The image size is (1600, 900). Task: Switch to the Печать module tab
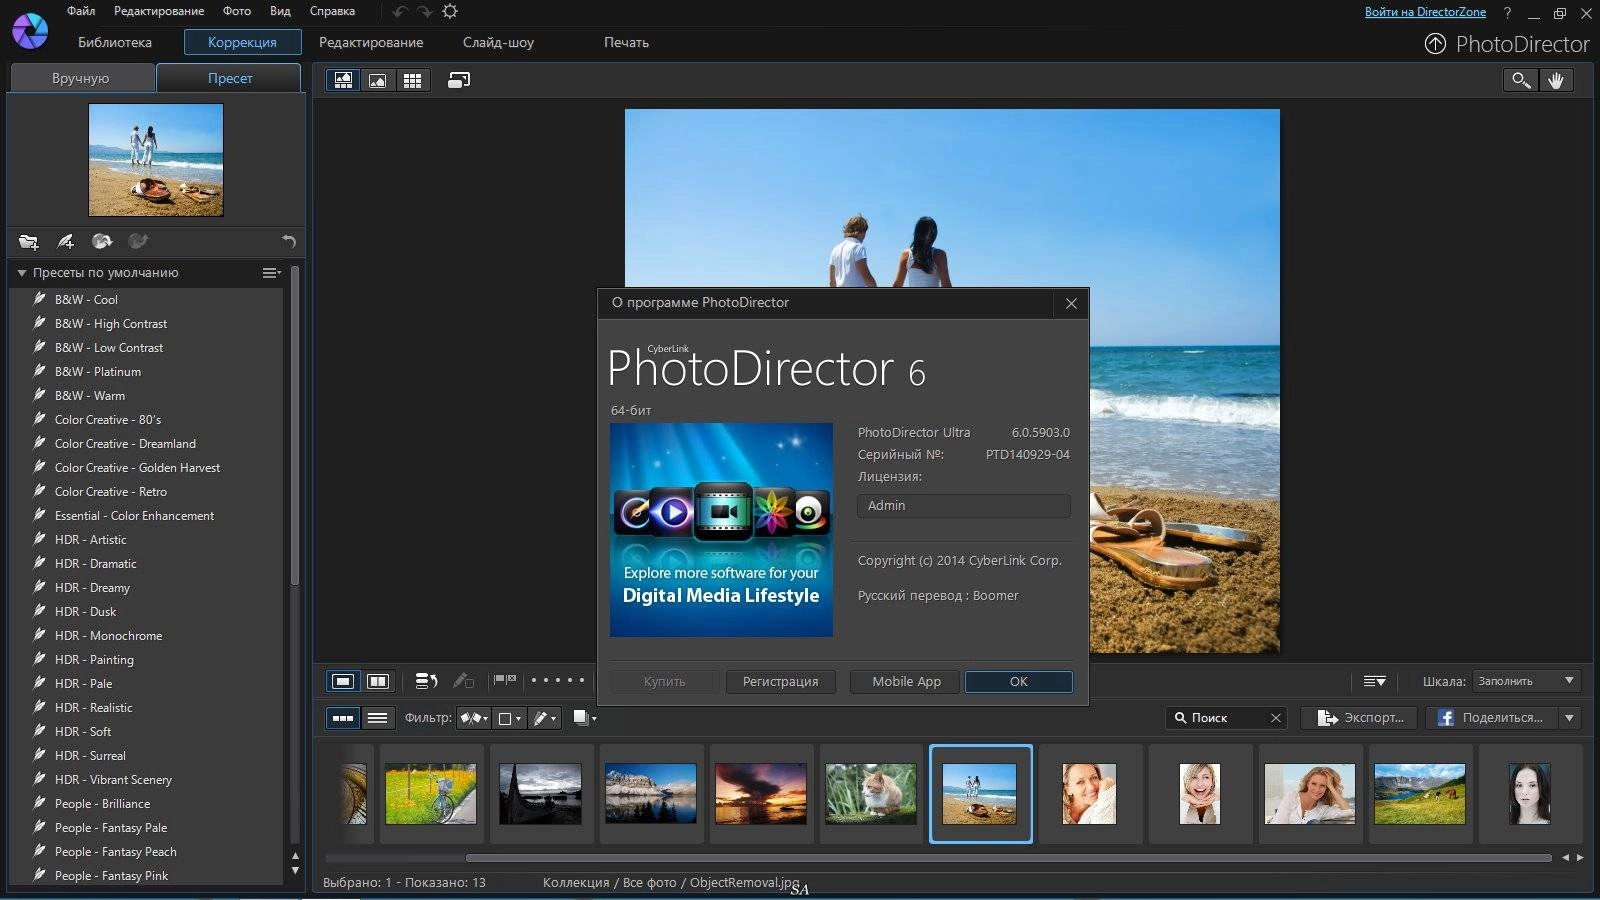(x=626, y=42)
